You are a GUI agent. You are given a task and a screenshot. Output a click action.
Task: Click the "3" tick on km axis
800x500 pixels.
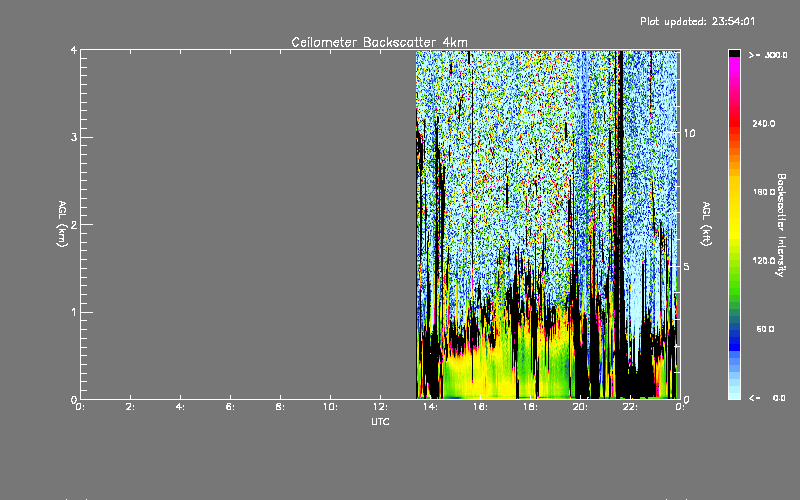coord(74,137)
